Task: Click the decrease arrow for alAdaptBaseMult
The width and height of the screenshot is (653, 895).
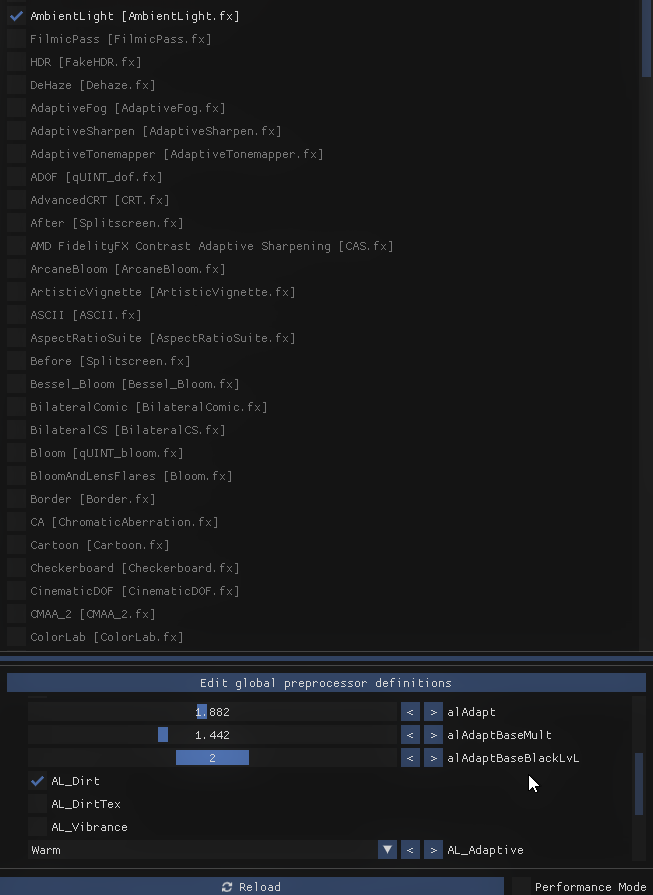Action: (410, 735)
